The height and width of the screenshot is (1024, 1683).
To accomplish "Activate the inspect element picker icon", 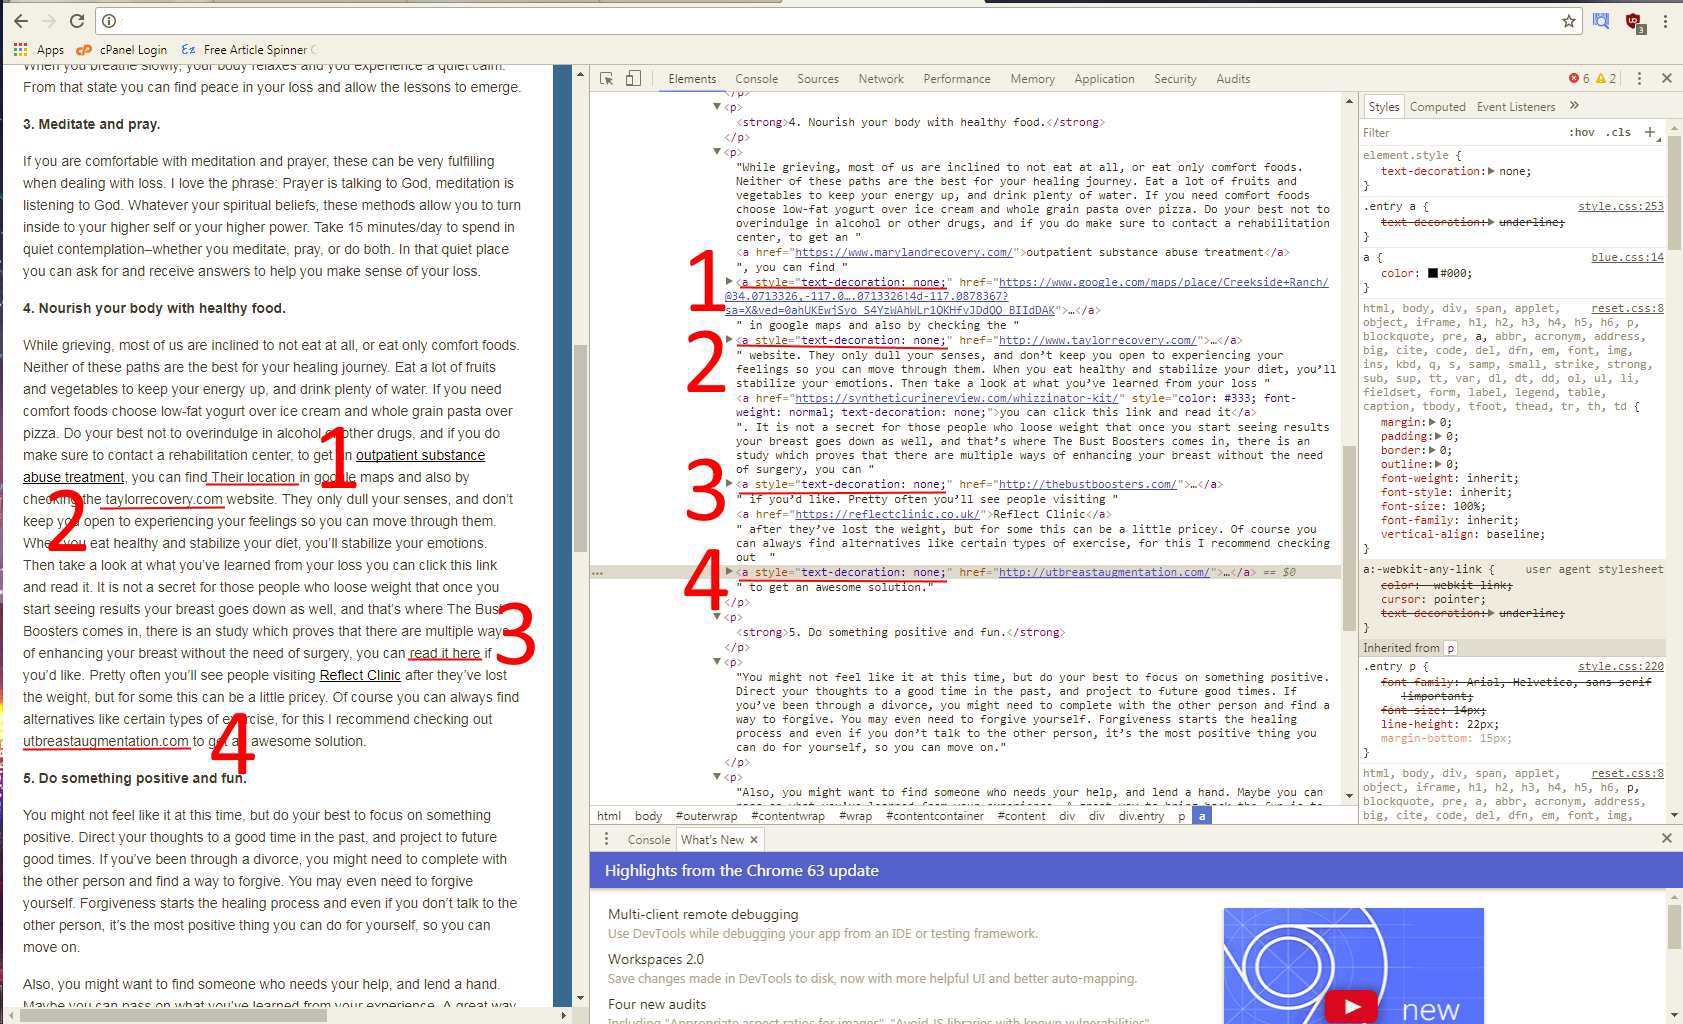I will [606, 78].
